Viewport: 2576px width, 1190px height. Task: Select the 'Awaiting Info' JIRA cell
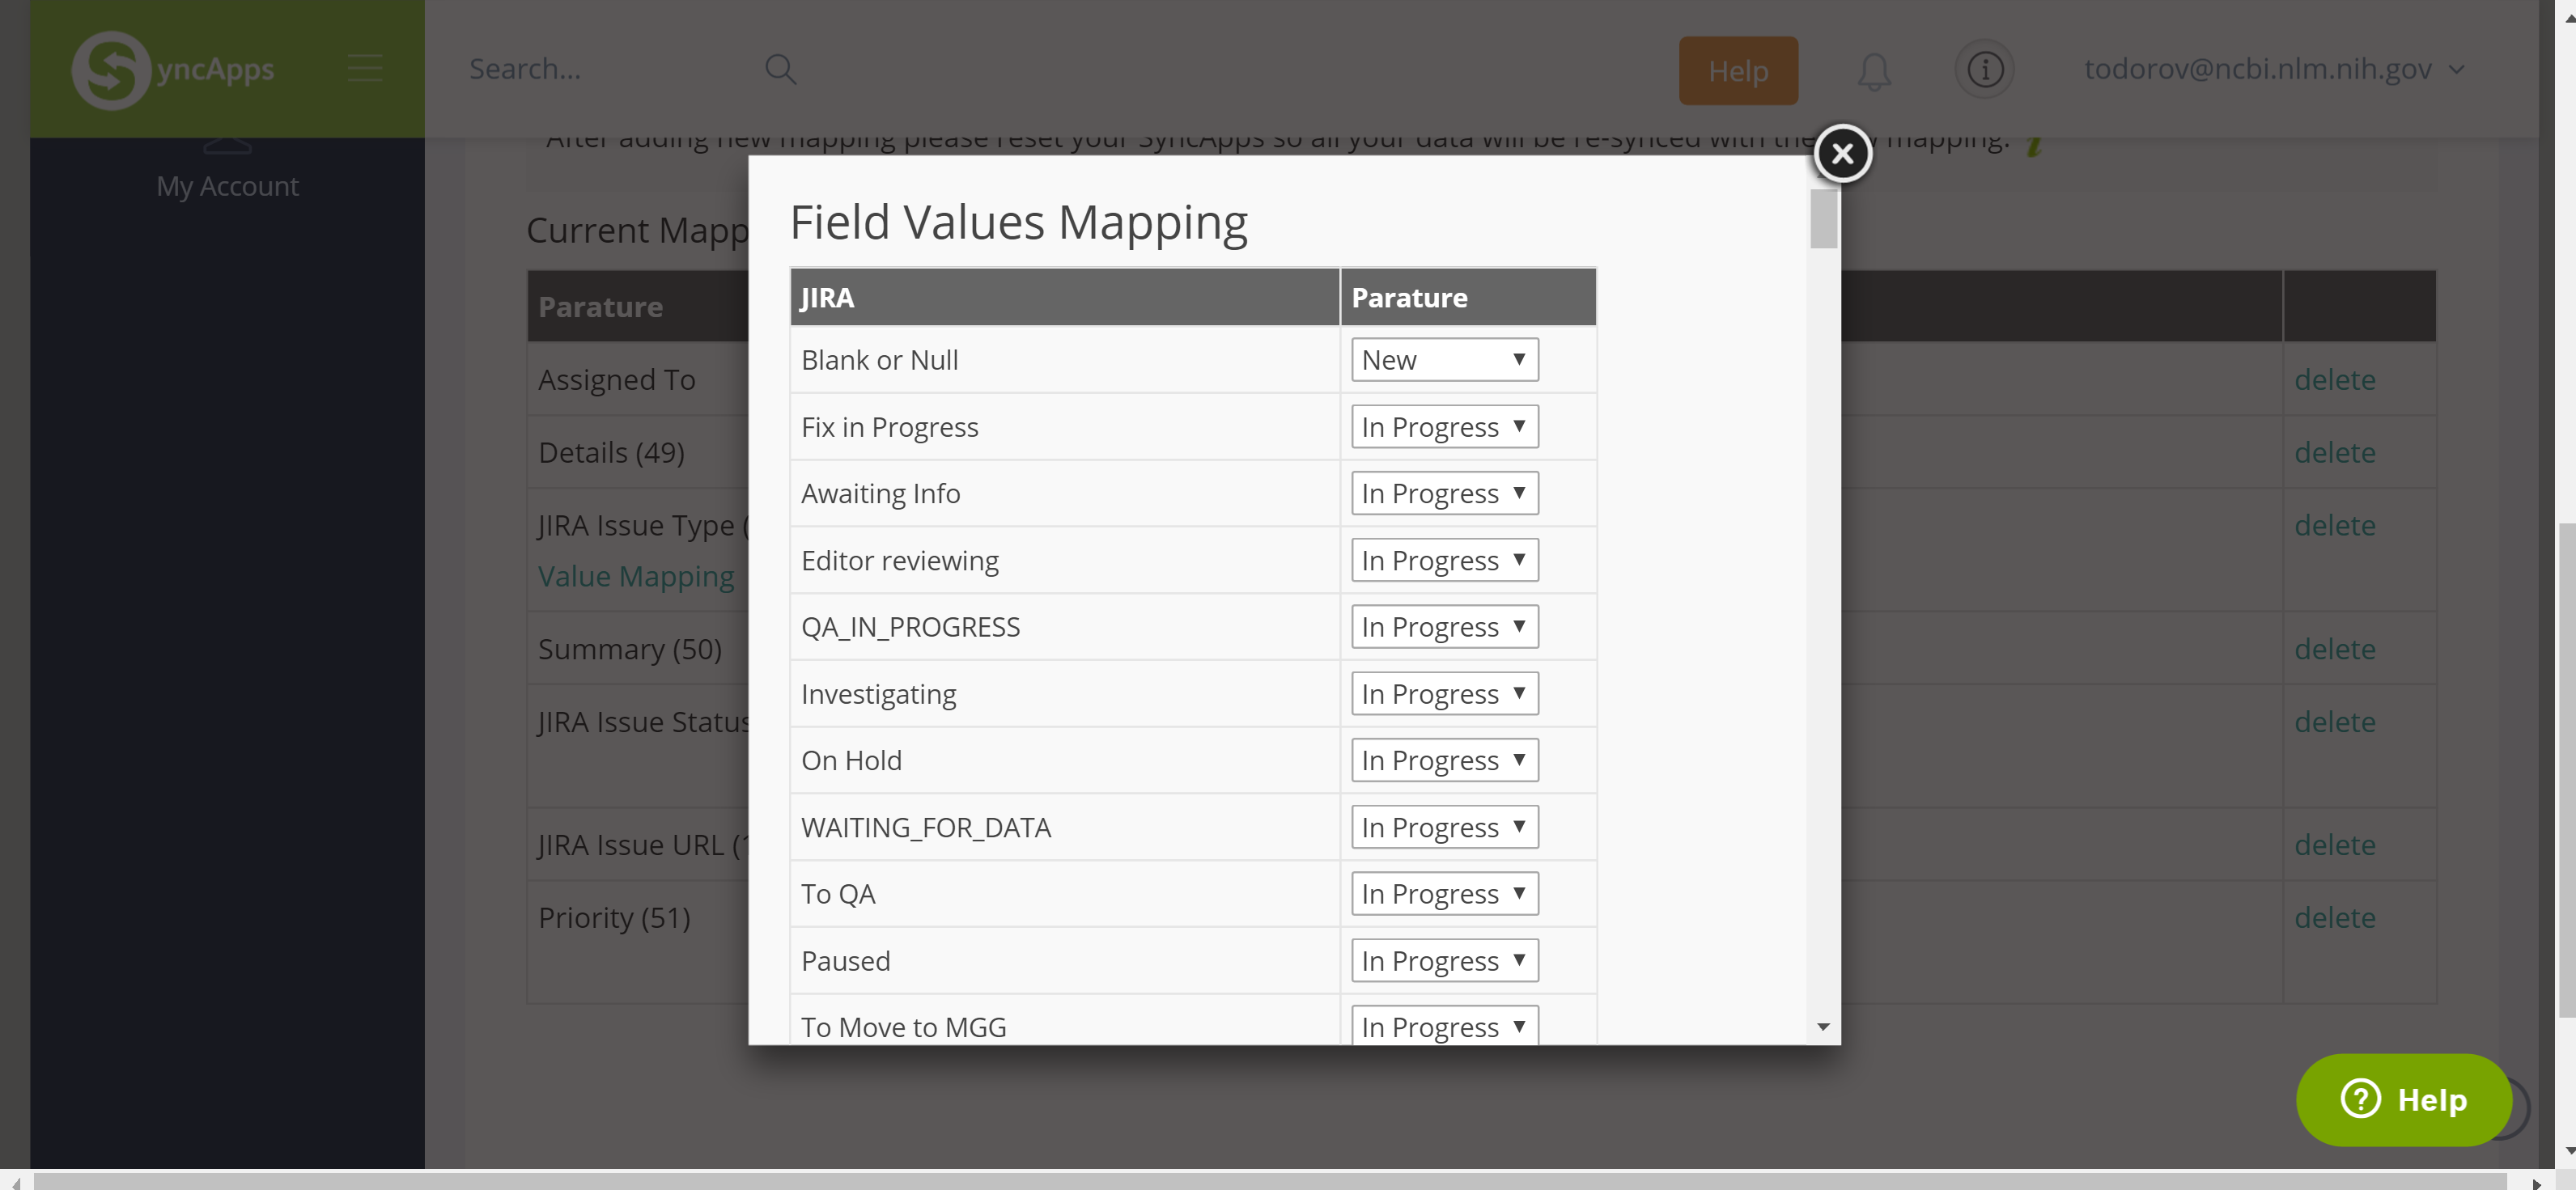click(x=1064, y=493)
